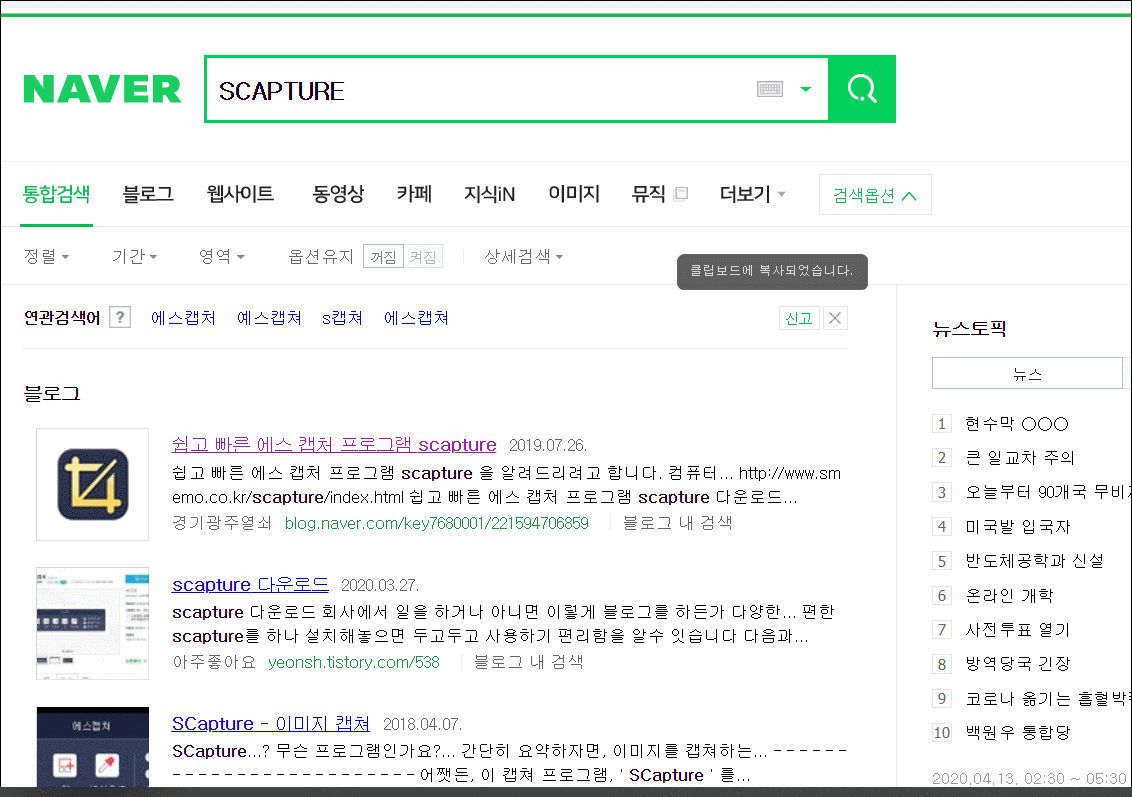Open news topic 방역당국 긴장

click(x=1018, y=664)
